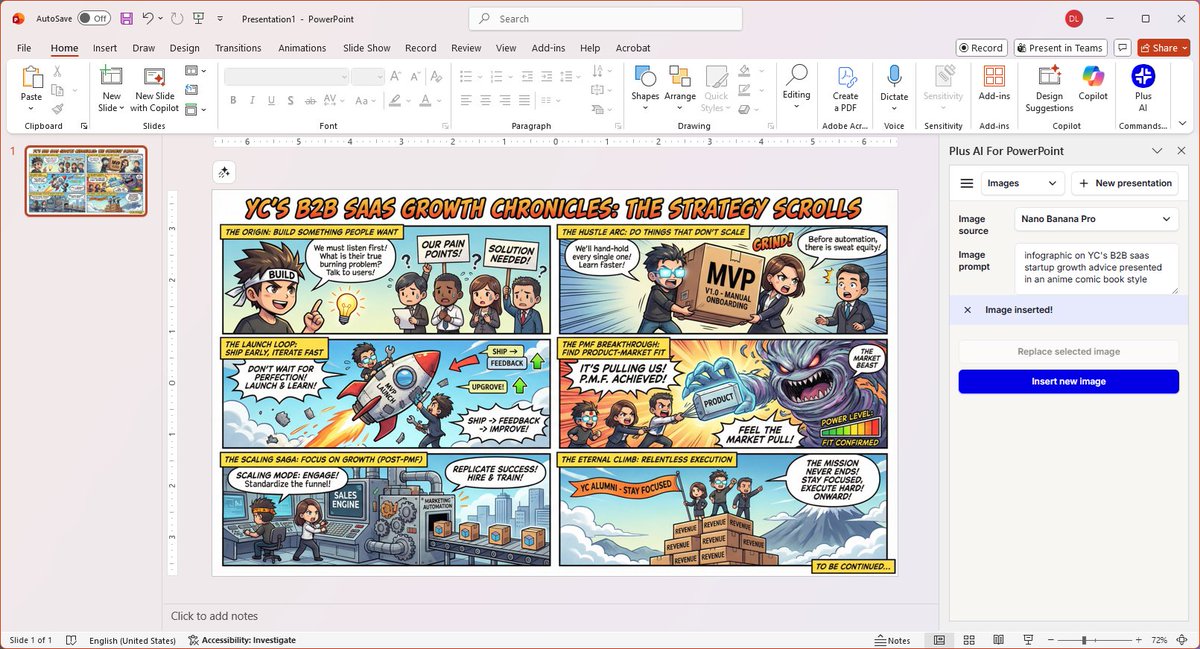Open the Plus AI hamburger menu

pos(966,183)
